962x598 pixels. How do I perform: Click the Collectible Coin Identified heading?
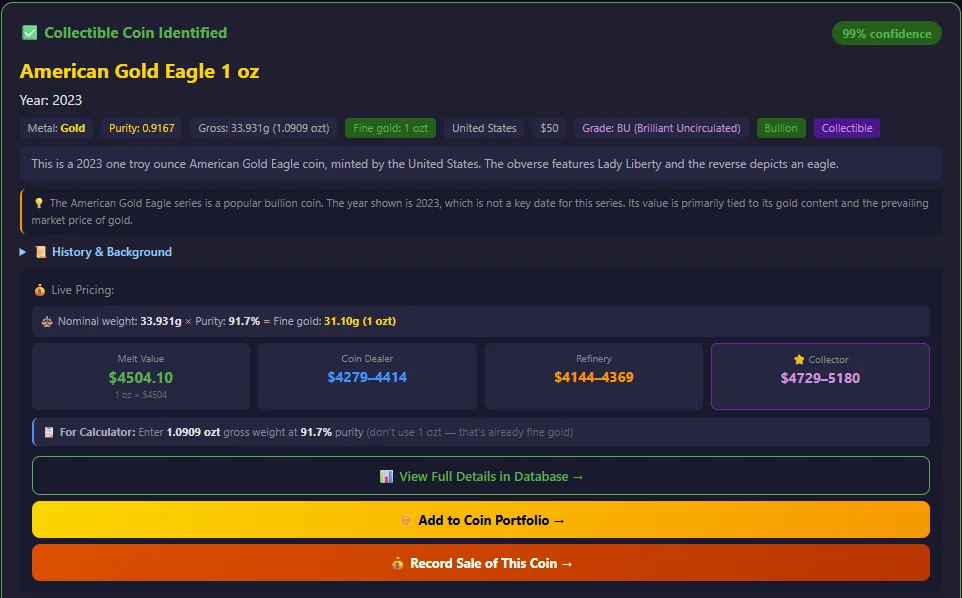(x=136, y=33)
